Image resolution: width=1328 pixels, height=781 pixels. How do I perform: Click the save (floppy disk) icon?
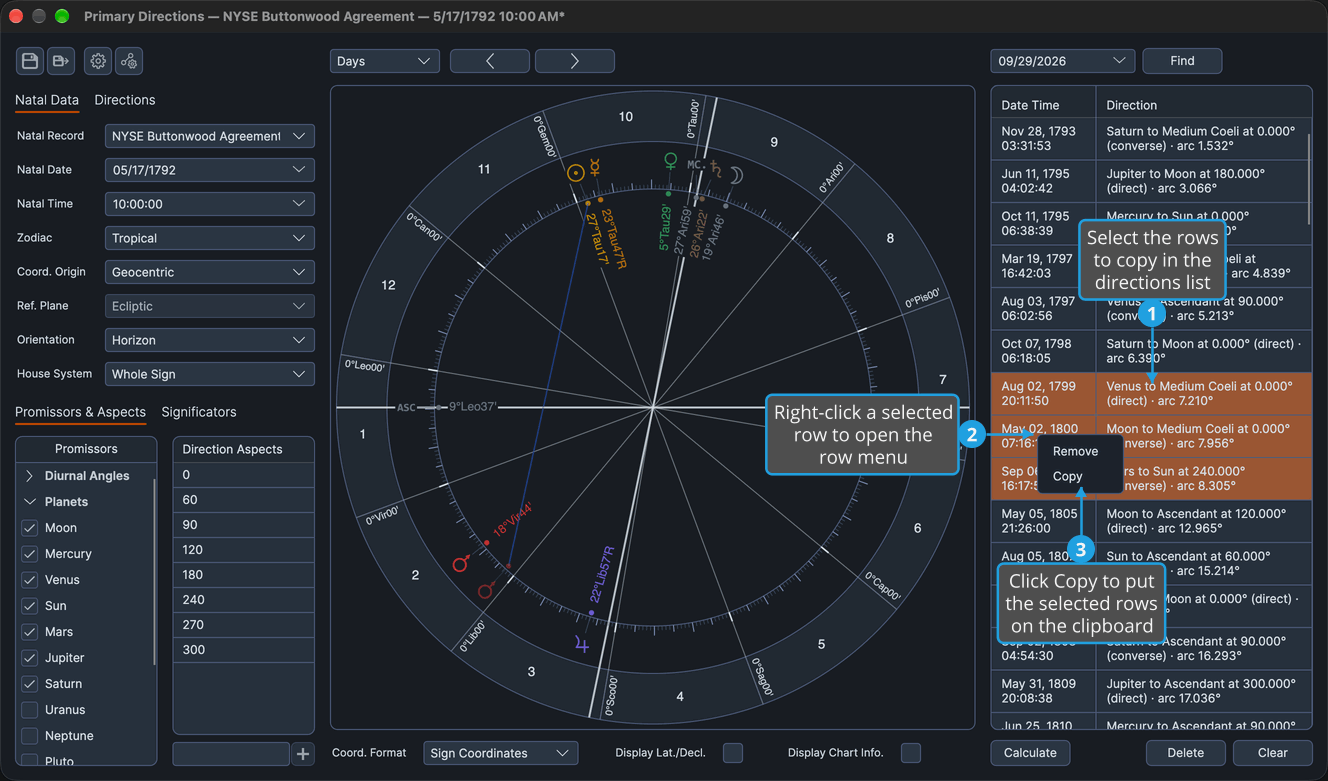click(30, 61)
